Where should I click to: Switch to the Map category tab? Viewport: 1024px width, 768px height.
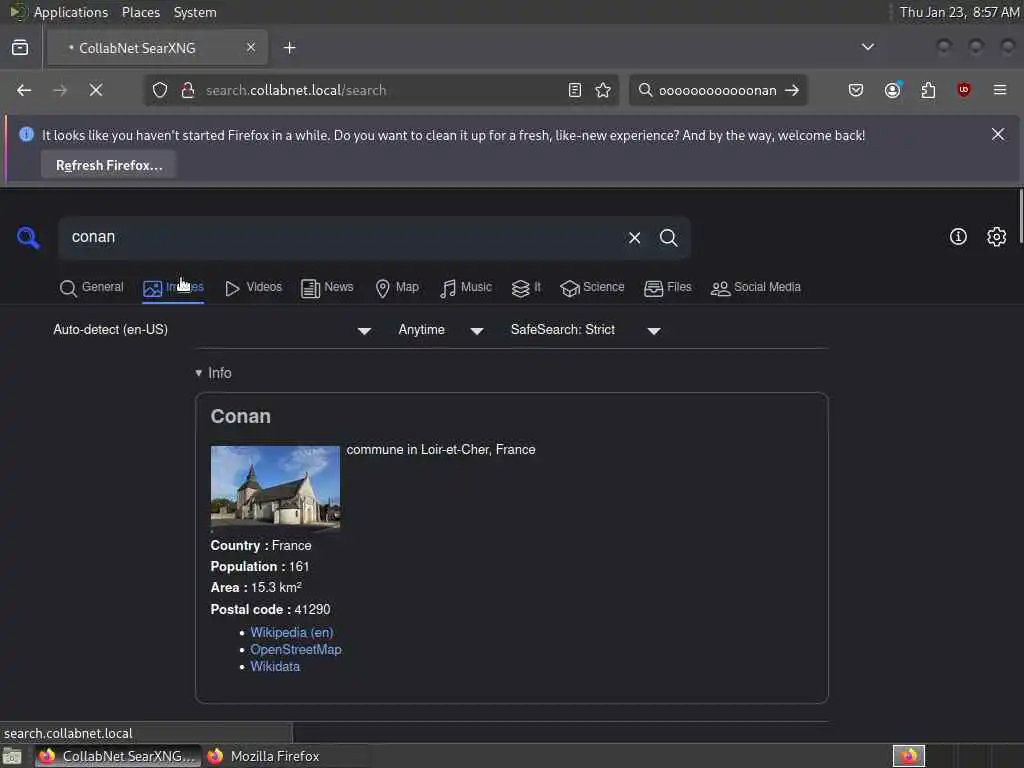(397, 287)
